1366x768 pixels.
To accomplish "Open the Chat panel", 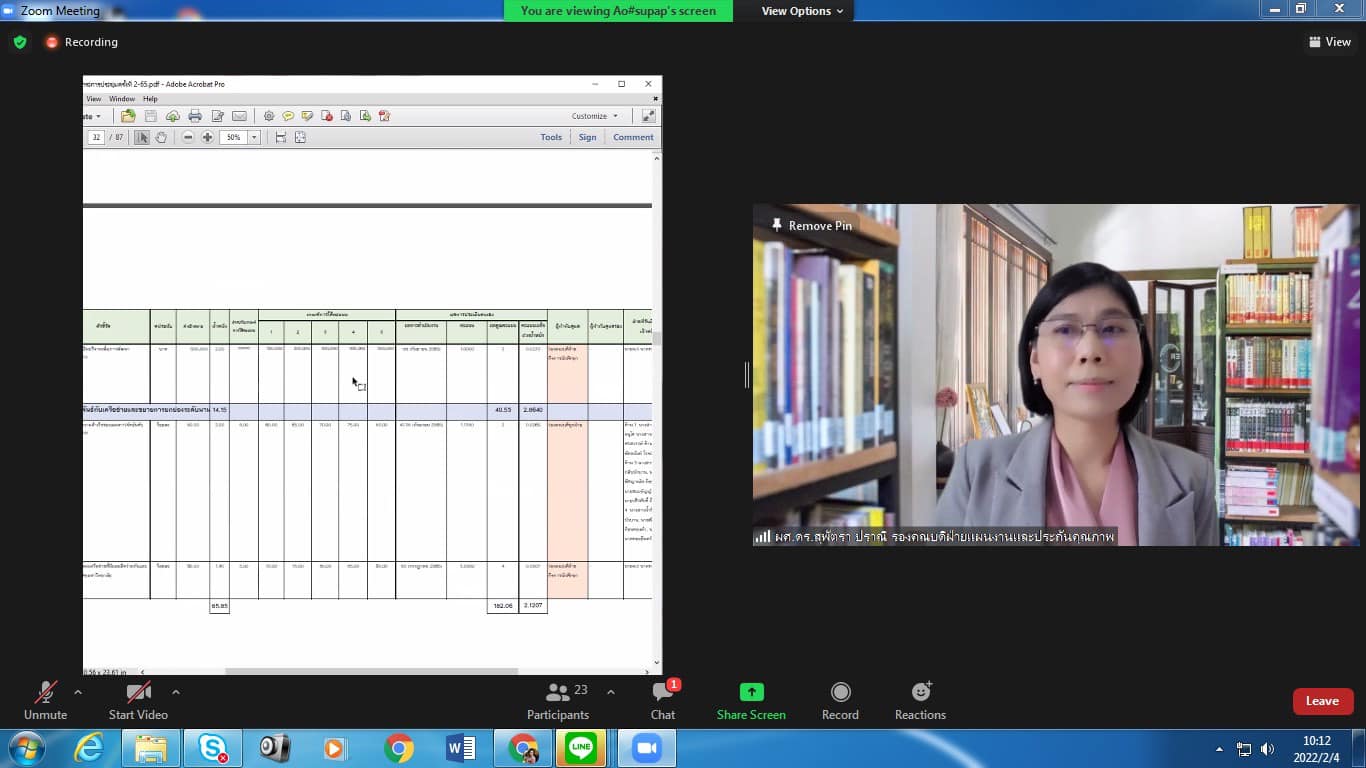I will (x=663, y=700).
